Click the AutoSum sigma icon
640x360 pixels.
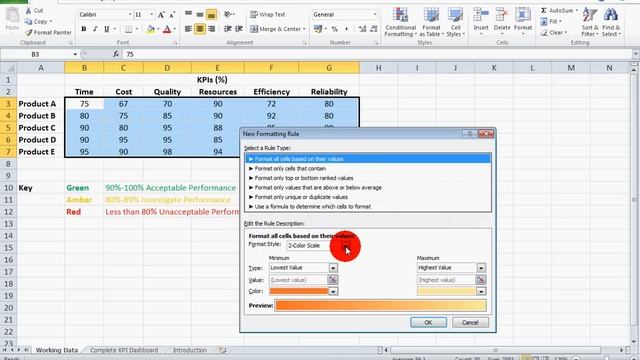(x=544, y=11)
